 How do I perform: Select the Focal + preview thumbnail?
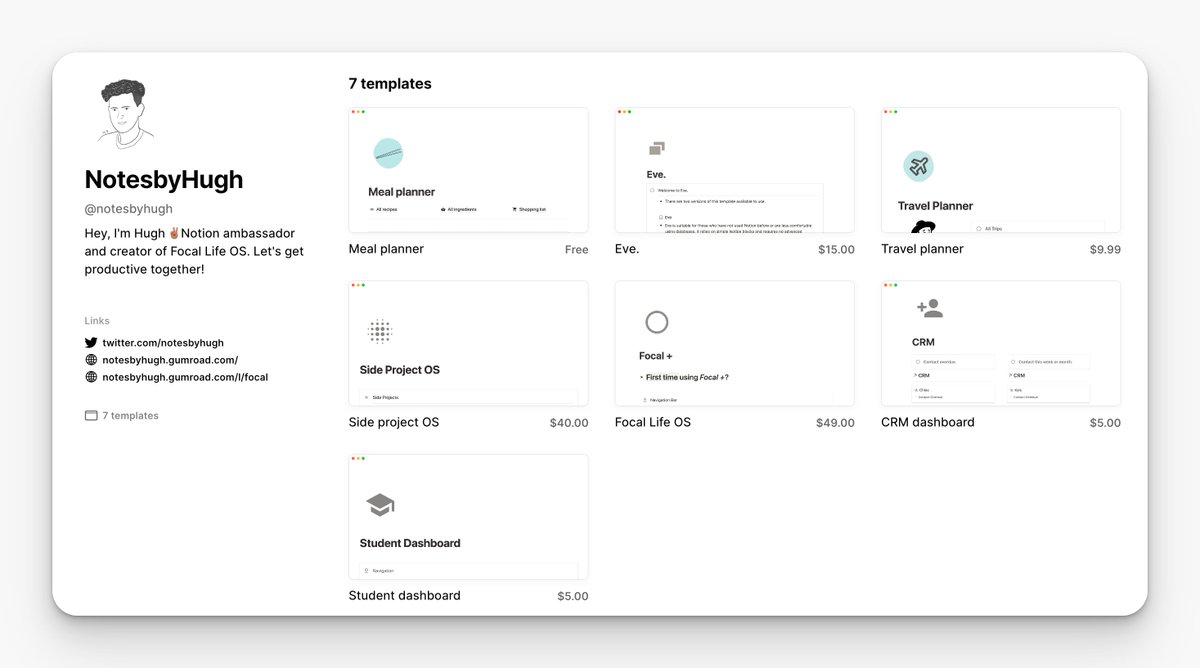735,343
